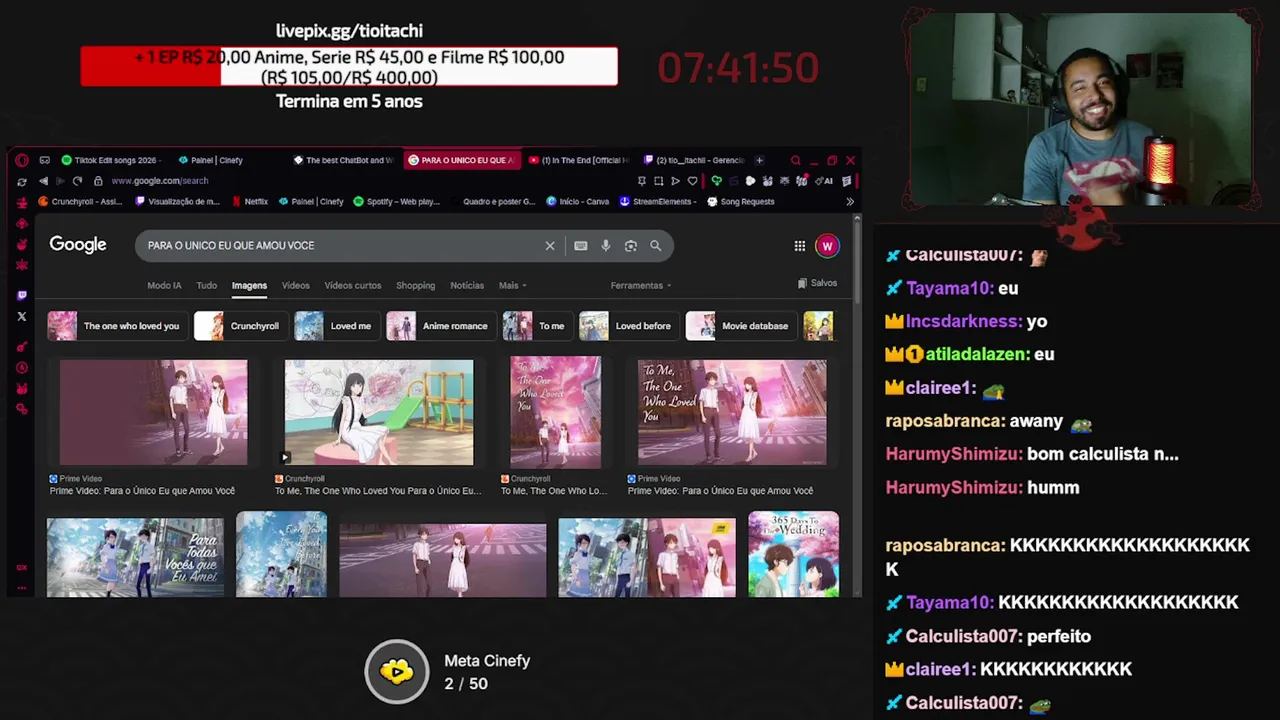1280x720 pixels.
Task: Switch to the Modo IA tab
Action: click(x=164, y=286)
